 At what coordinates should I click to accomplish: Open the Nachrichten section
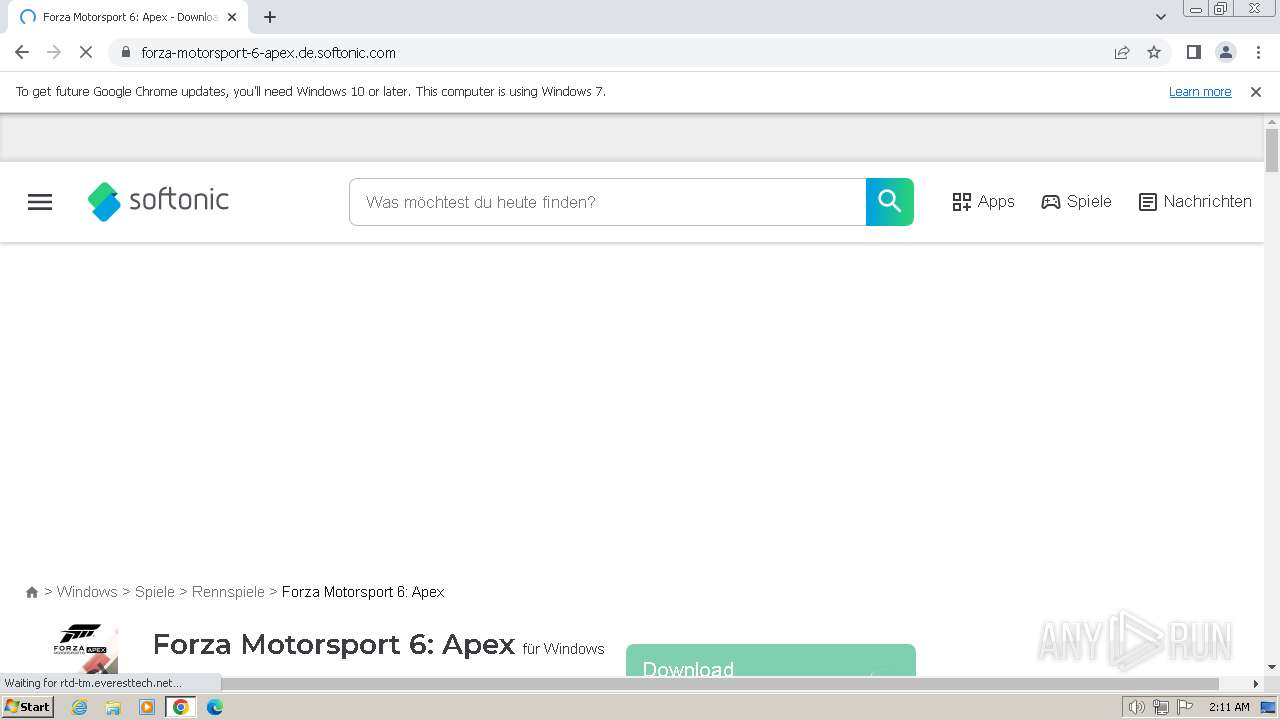pyautogui.click(x=1195, y=202)
